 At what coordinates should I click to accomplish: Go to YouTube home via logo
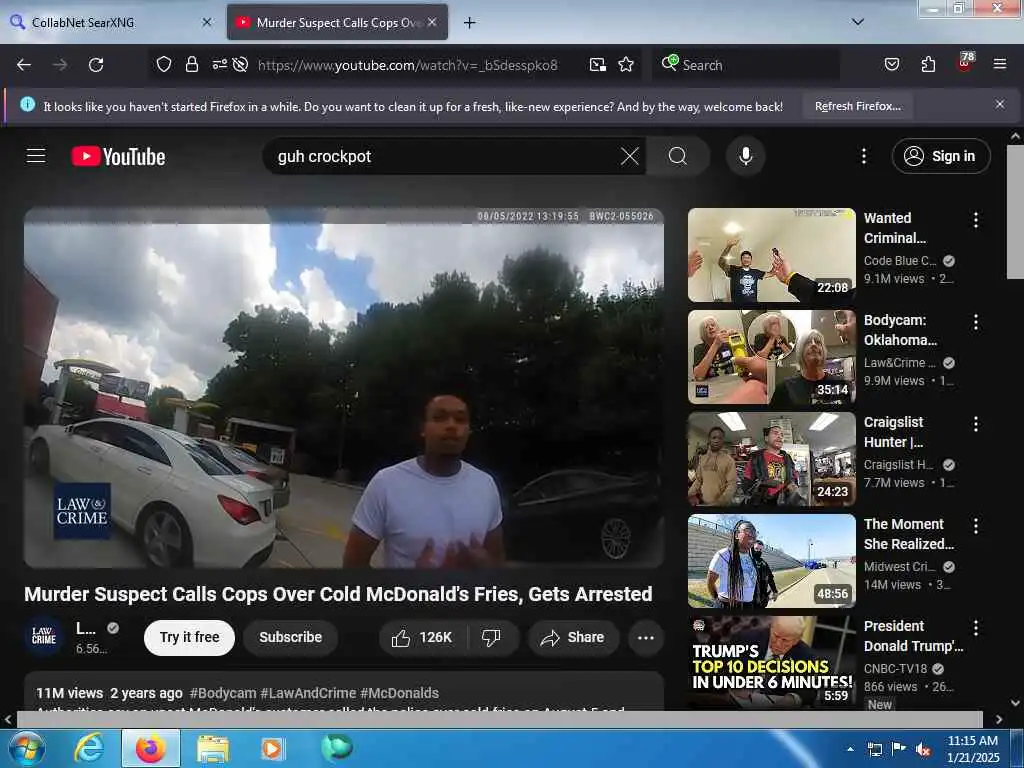click(118, 157)
